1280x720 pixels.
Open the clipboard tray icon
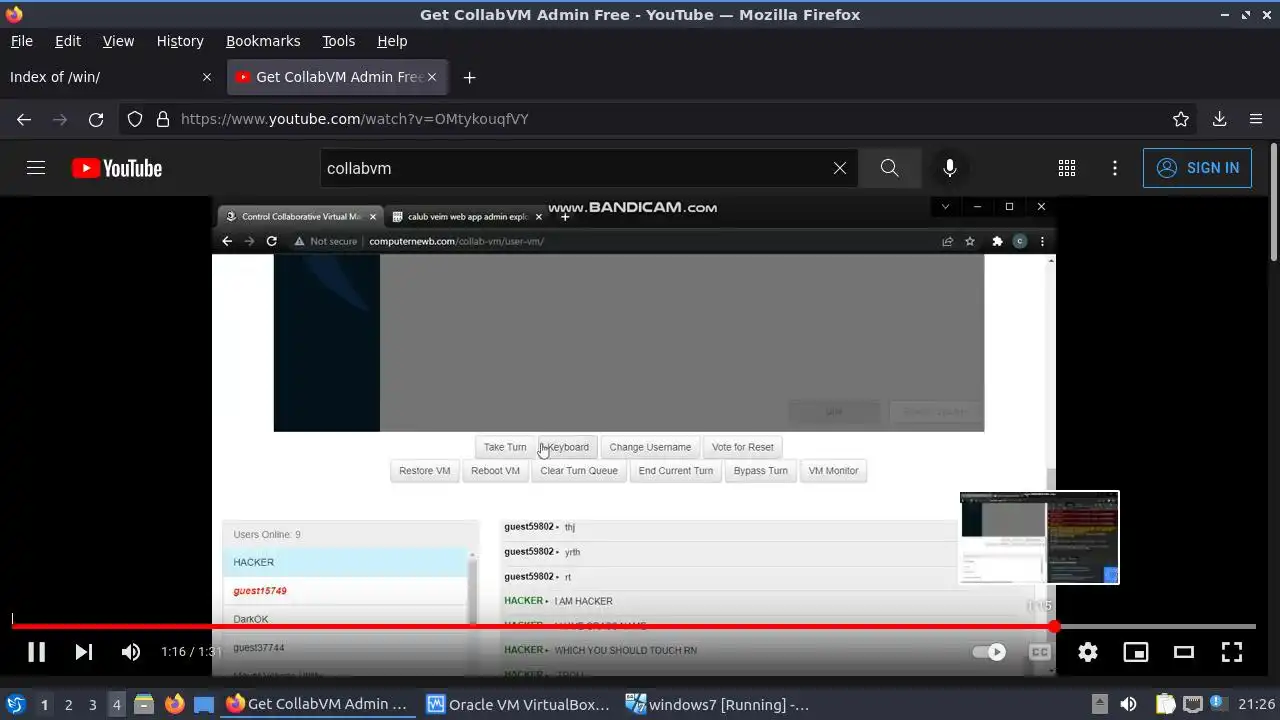1166,704
